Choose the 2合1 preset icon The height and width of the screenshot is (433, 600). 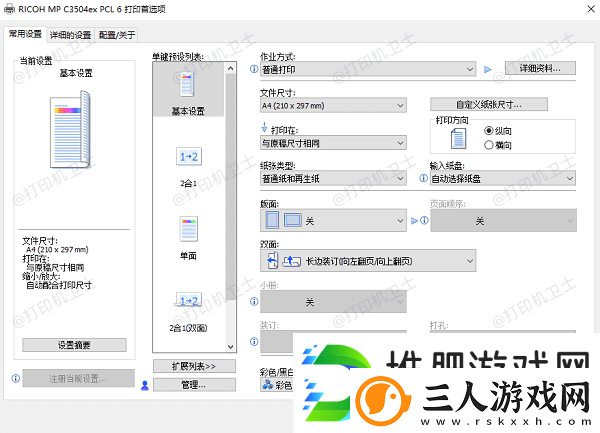click(189, 156)
